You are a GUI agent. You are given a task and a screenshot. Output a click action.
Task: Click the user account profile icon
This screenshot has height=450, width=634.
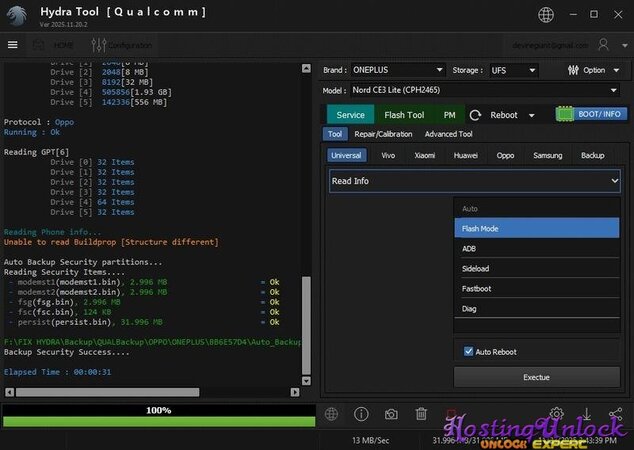click(603, 45)
